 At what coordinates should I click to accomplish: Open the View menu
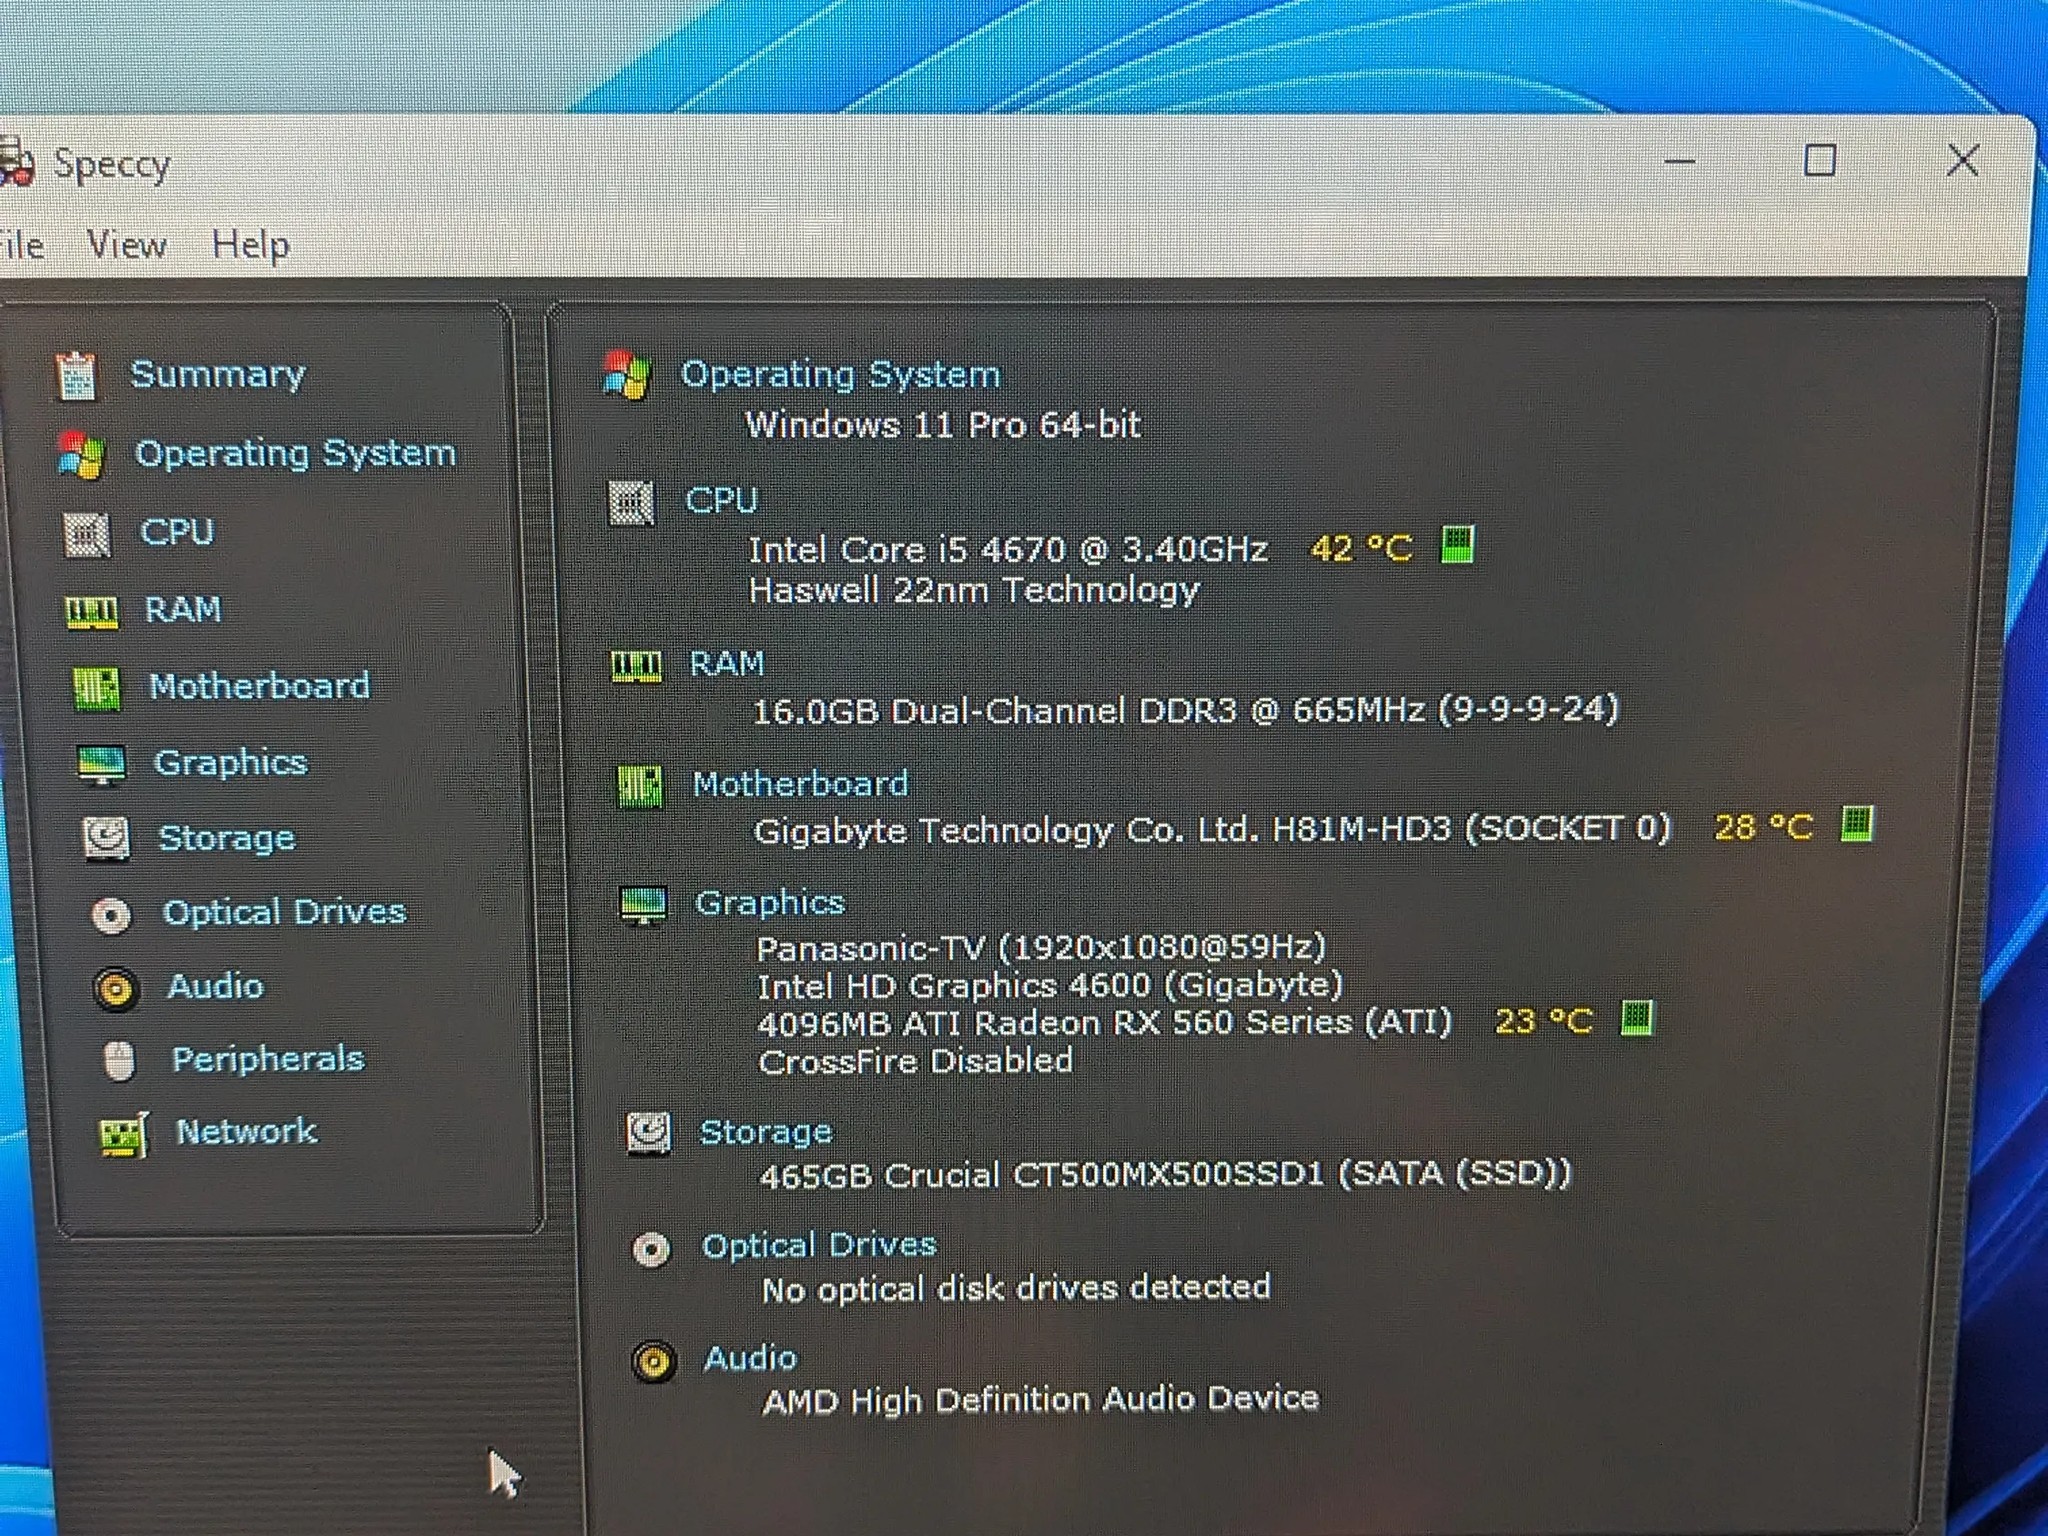pyautogui.click(x=127, y=244)
